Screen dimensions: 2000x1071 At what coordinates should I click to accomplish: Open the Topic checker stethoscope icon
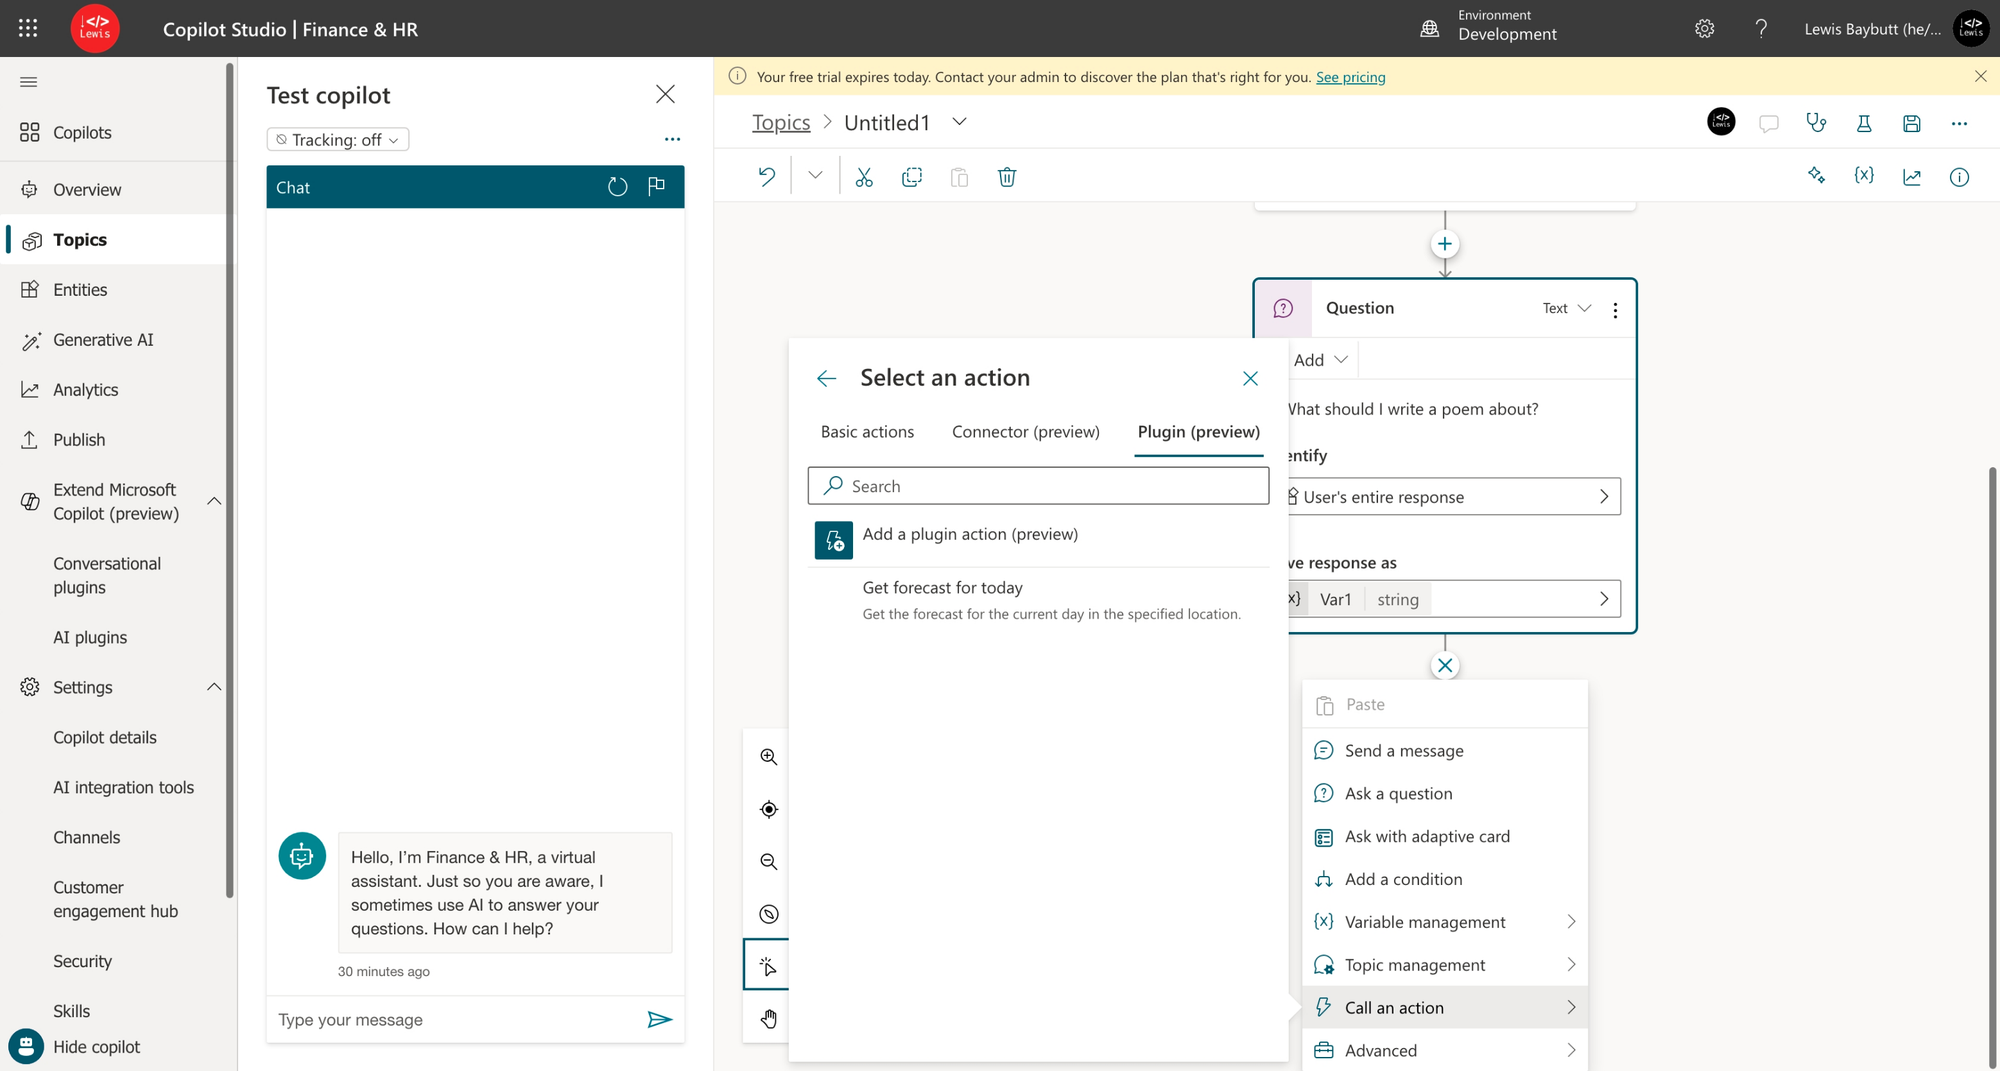[1816, 123]
